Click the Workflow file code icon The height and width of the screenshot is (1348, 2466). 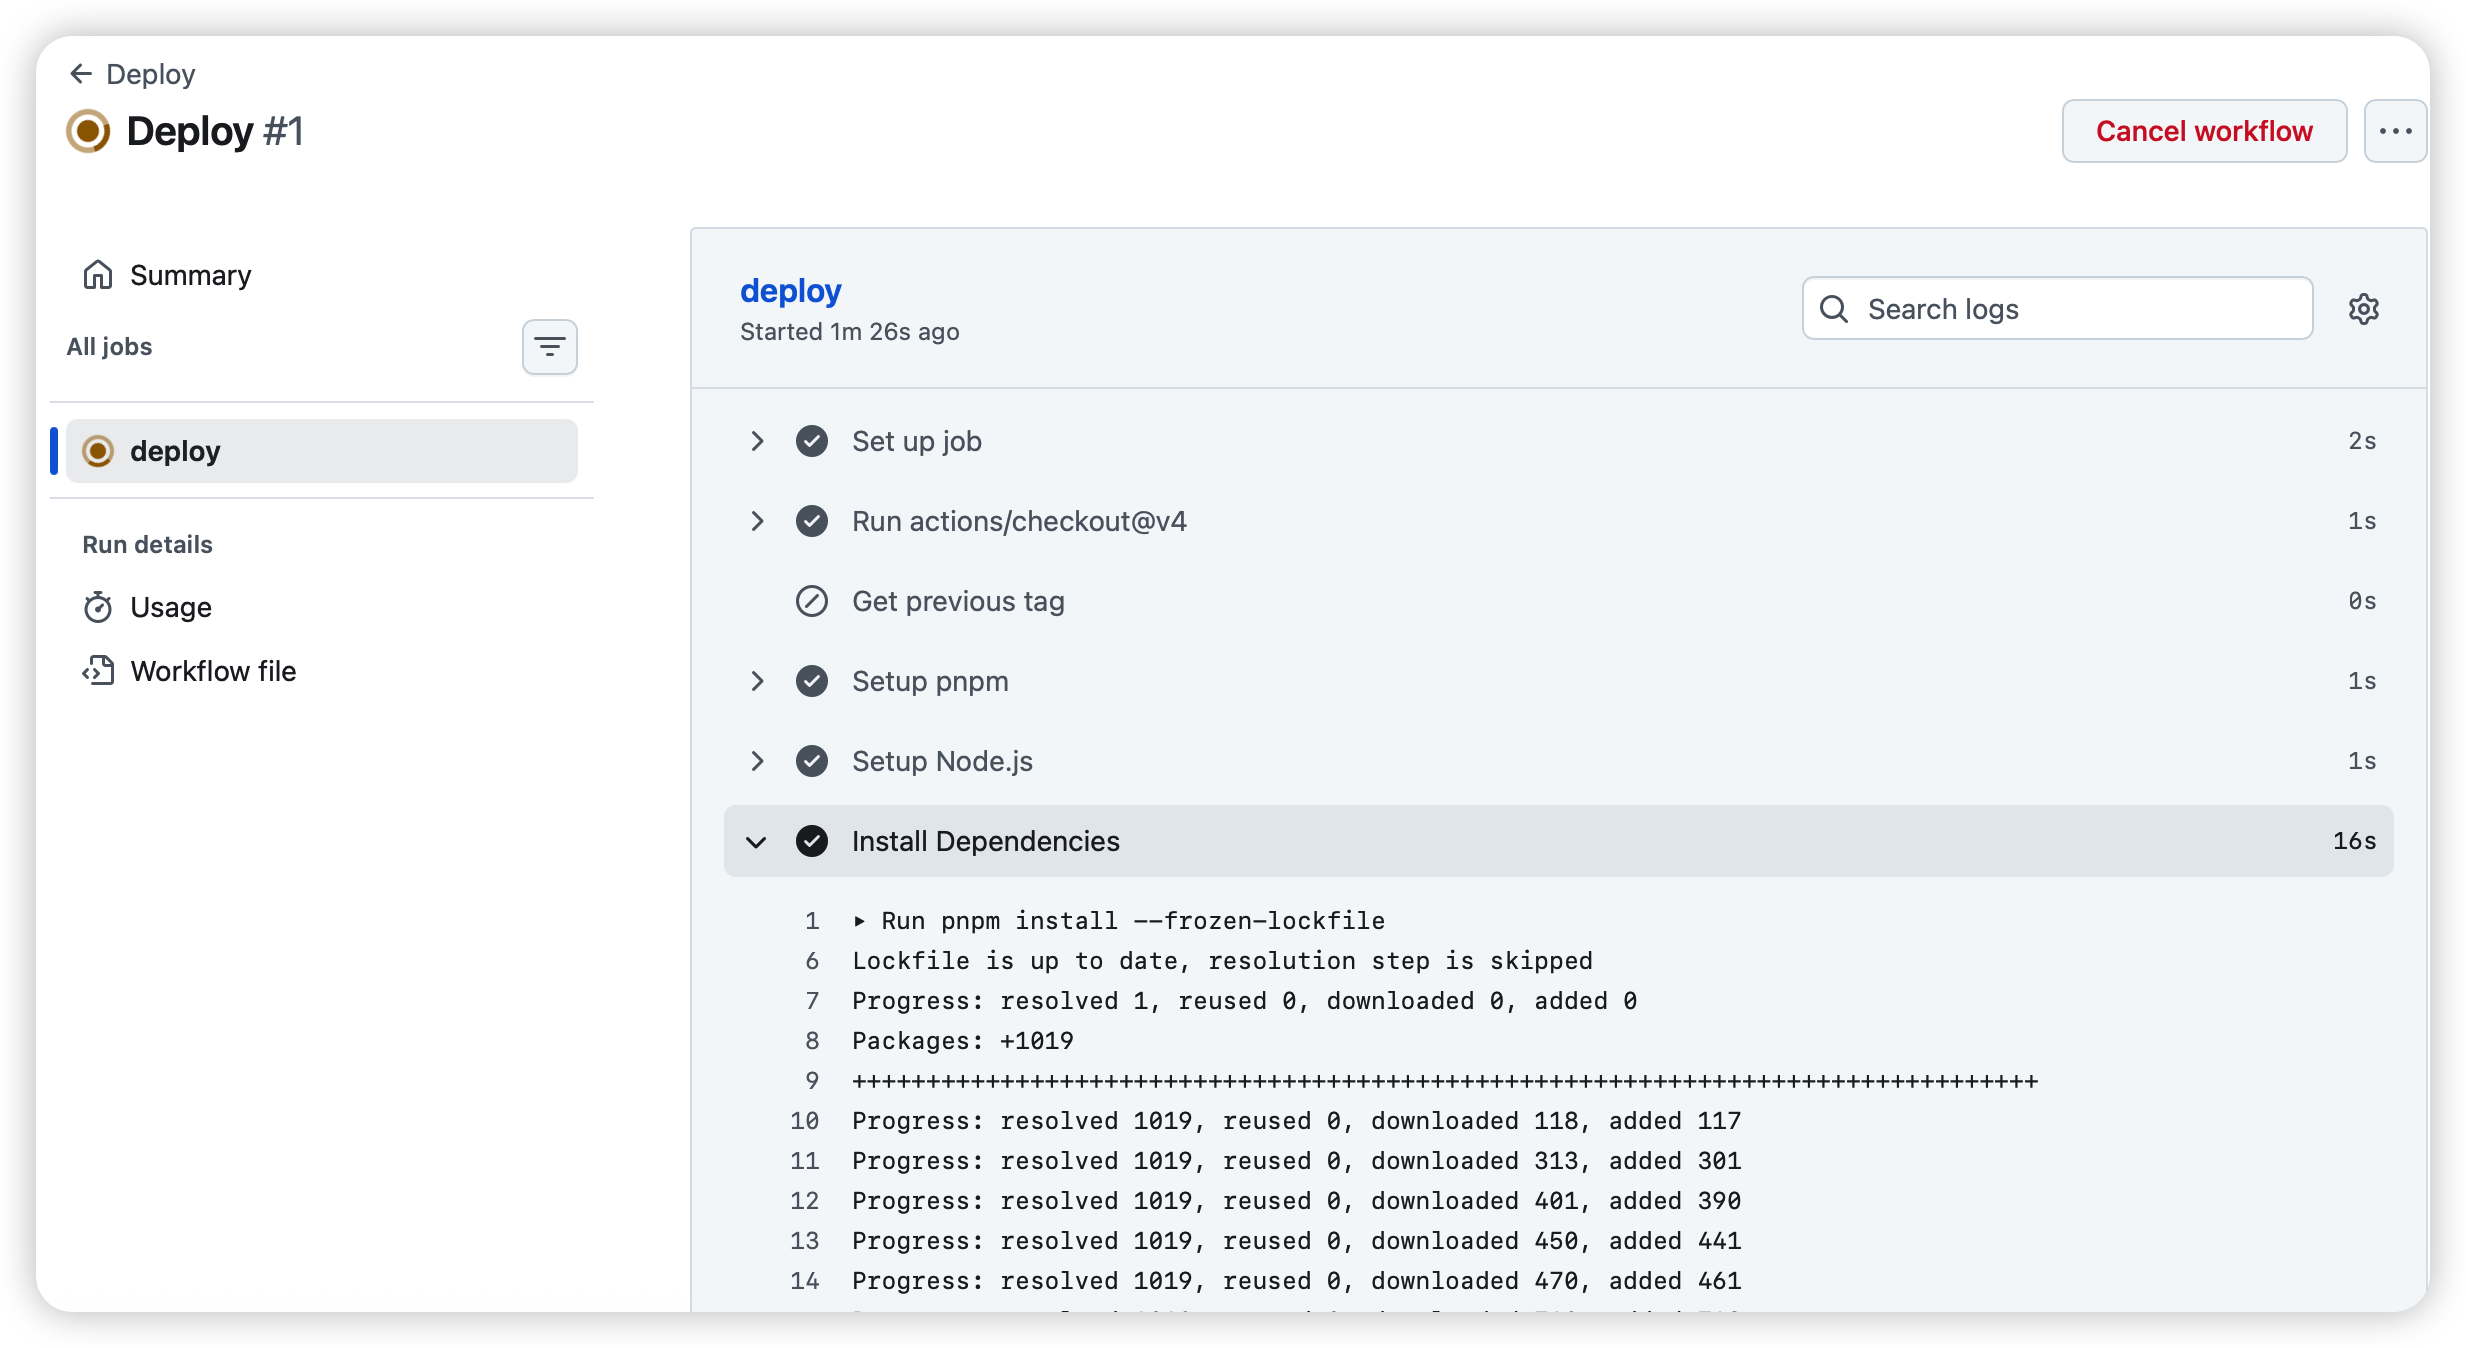98,671
